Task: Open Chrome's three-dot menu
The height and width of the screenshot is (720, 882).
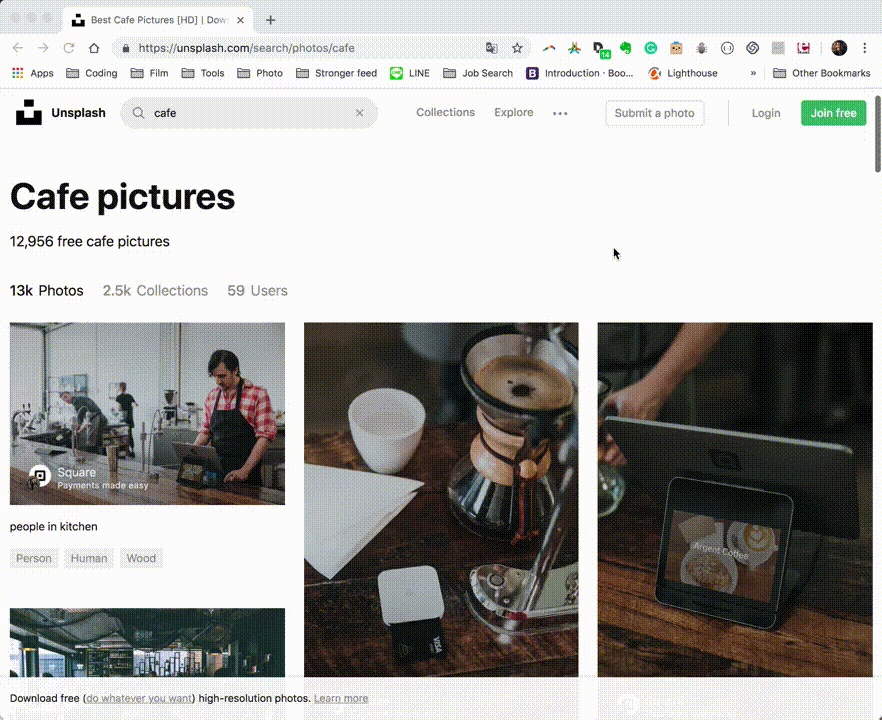Action: pos(865,48)
